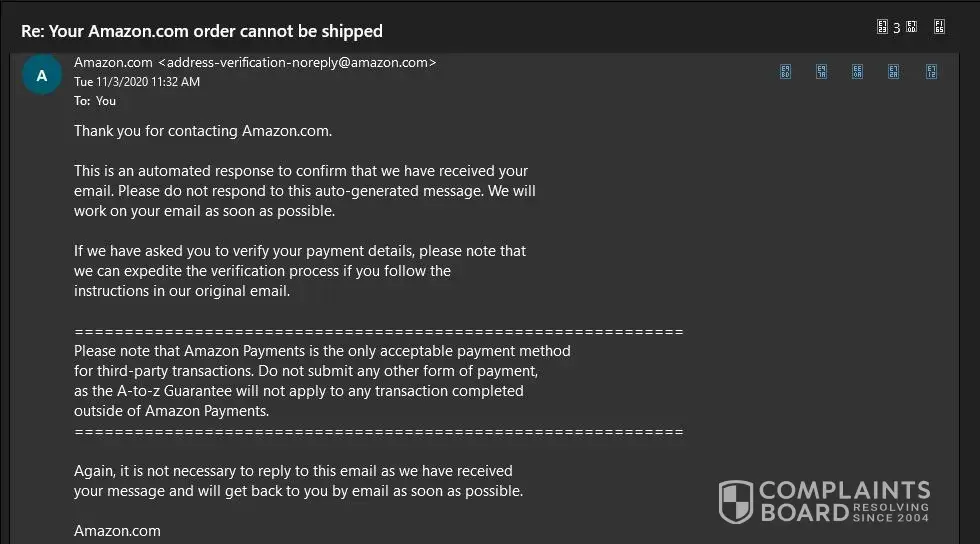980x544 pixels.
Task: Expand attachments with the E70D chevron
Action: pos(911,27)
